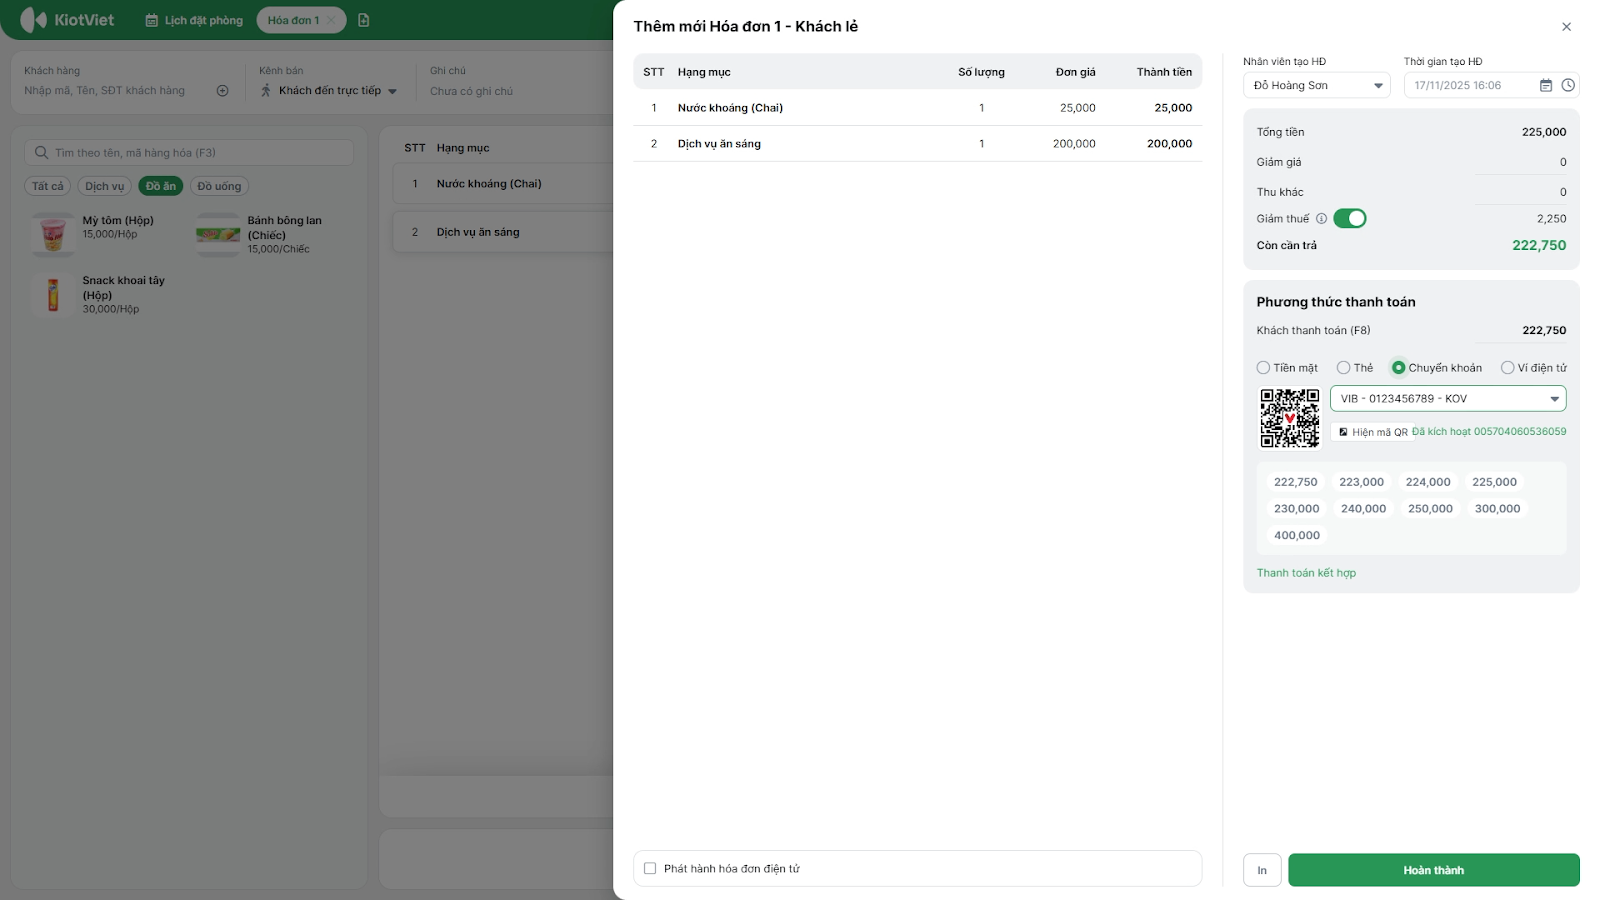Click the KiotViet logo
This screenshot has height=900, width=1600.
67,20
